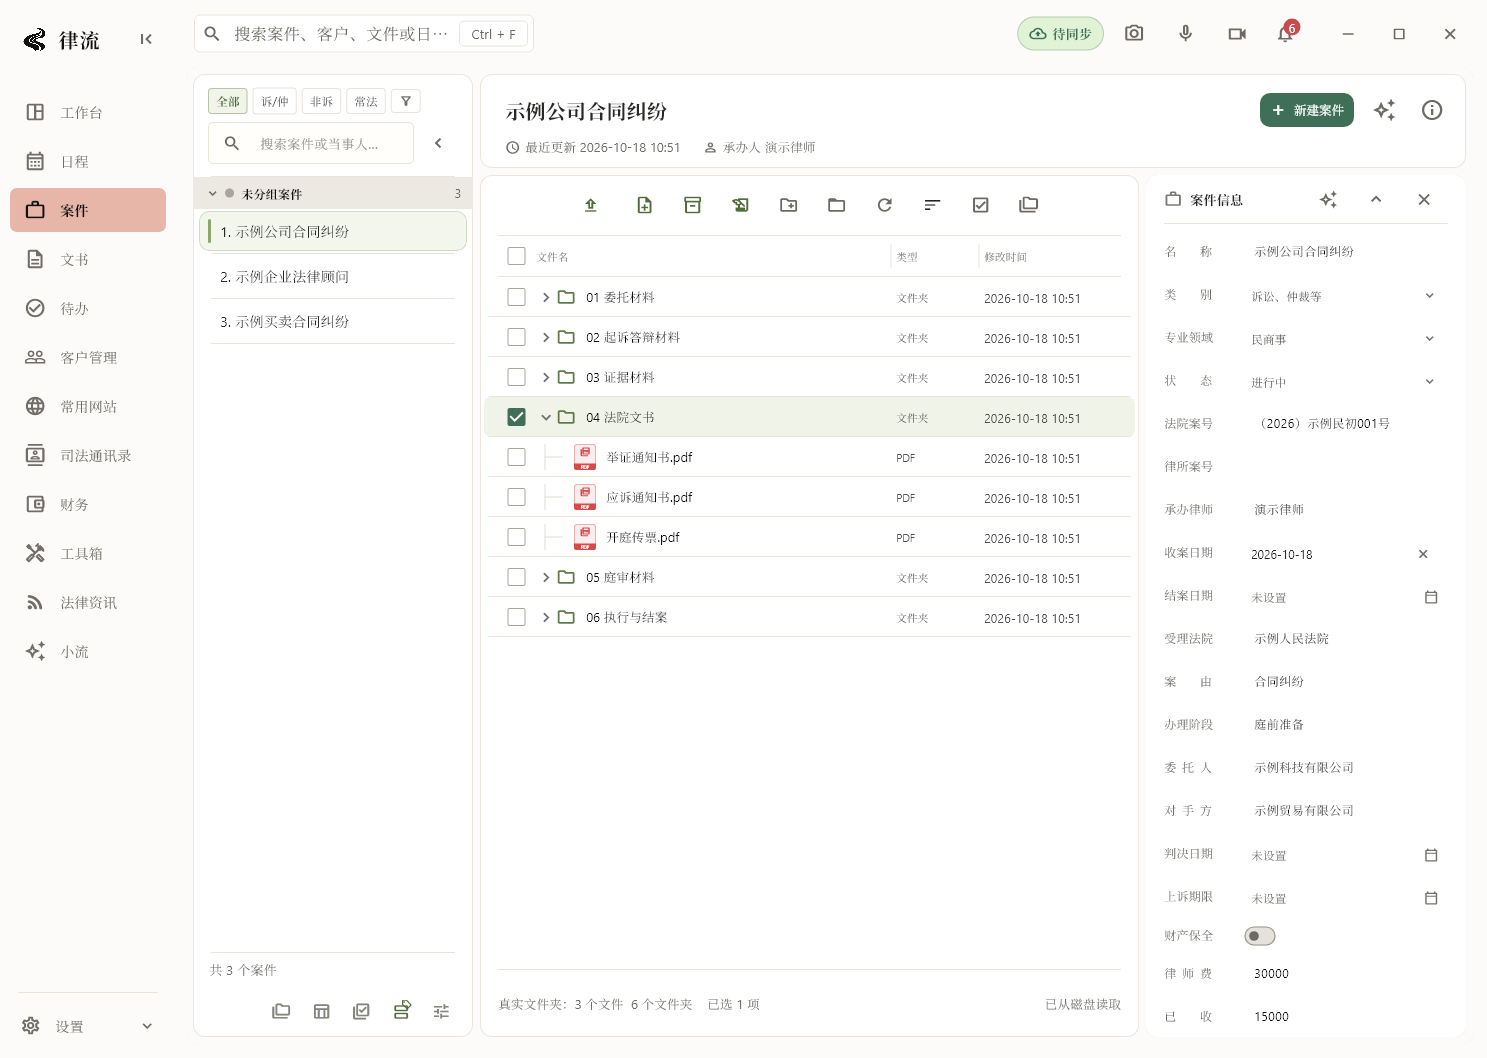Switch to the 非诉 filter tab
Viewport: 1487px width, 1058px height.
(x=322, y=101)
